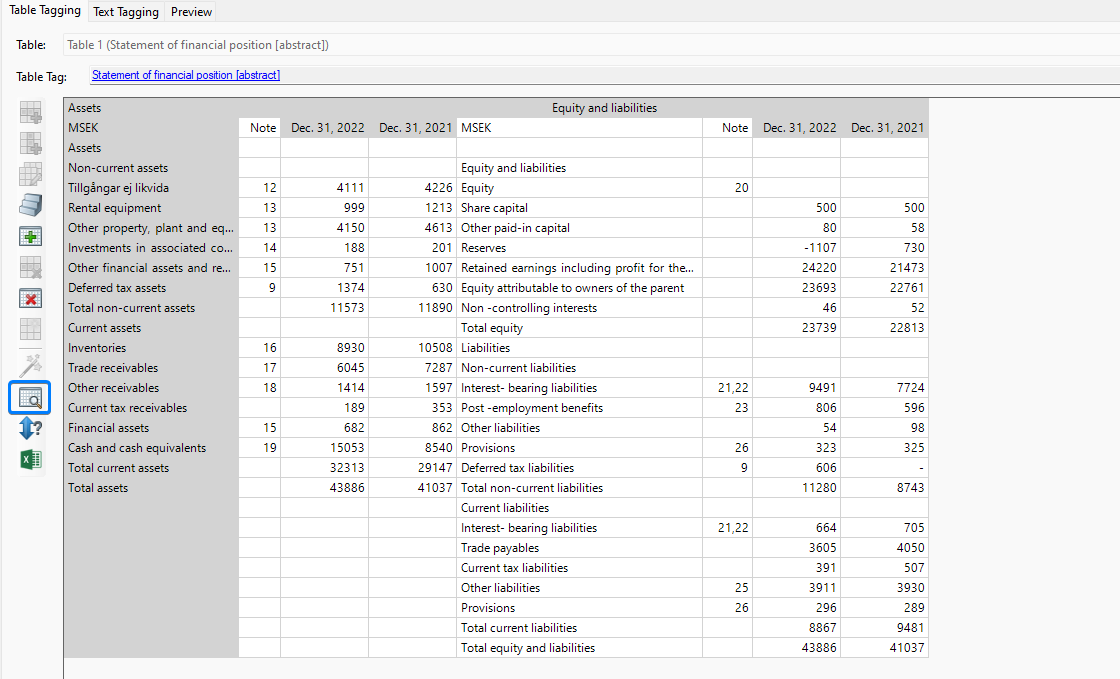Open the Preview tab
Screen dimensions: 1120x679
[x=191, y=12]
